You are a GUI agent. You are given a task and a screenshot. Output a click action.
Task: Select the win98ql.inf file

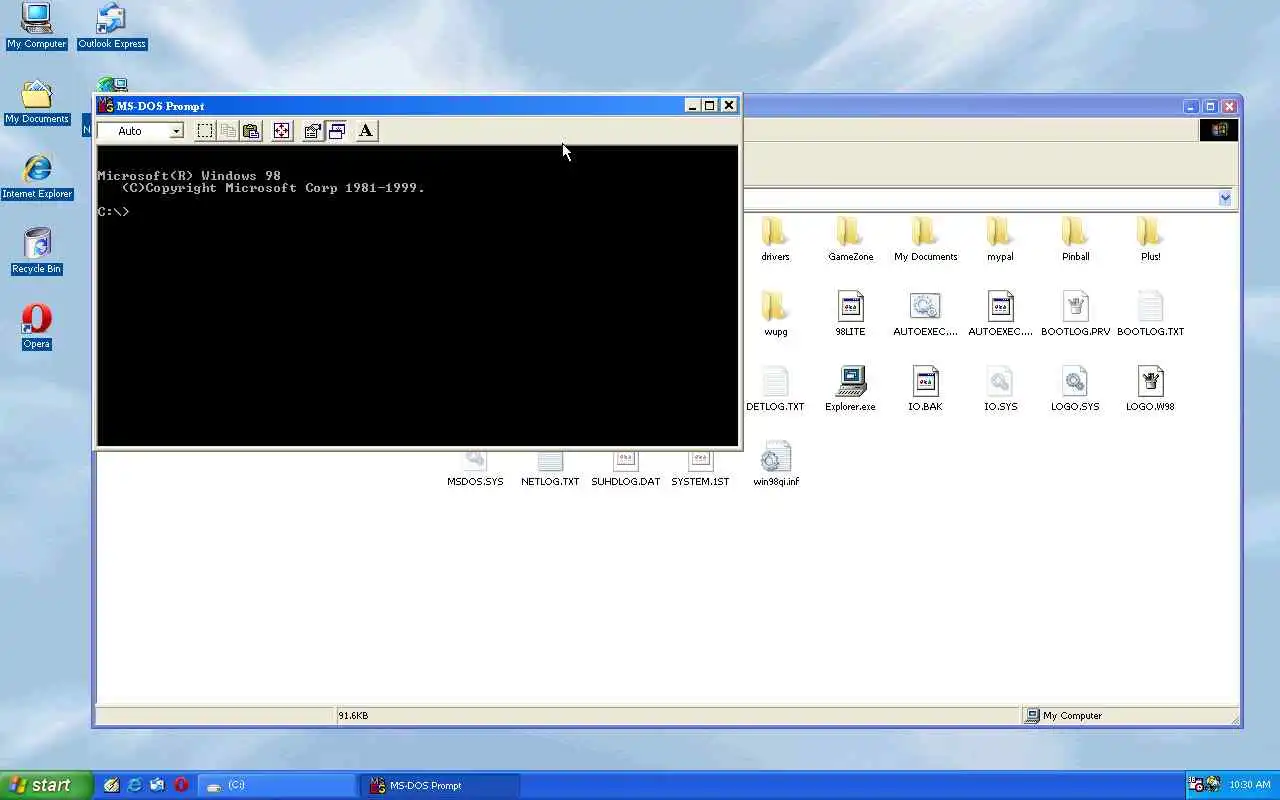pos(775,464)
